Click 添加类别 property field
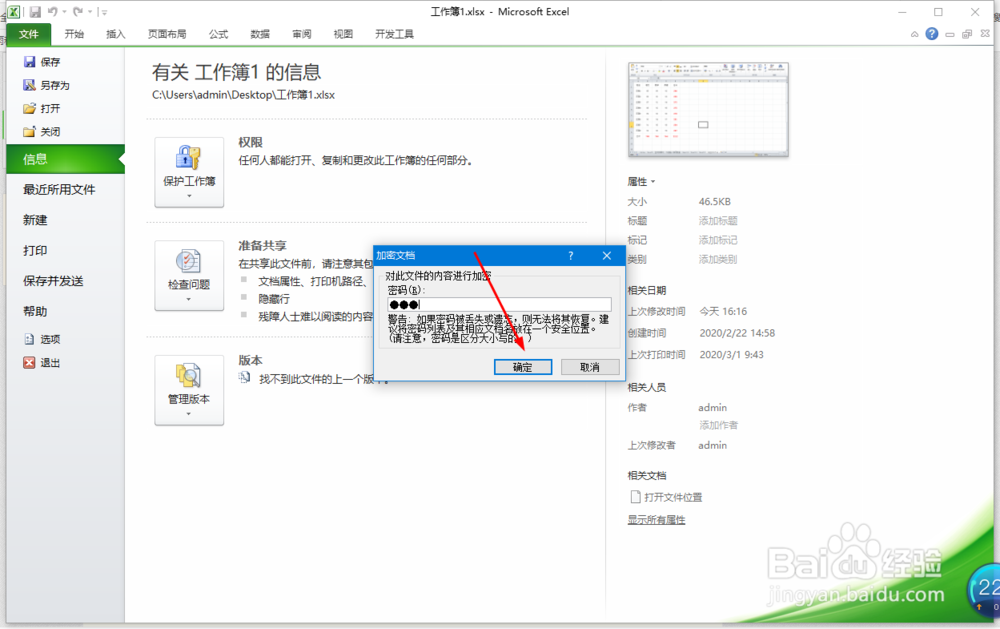The height and width of the screenshot is (629, 1000). [717, 259]
